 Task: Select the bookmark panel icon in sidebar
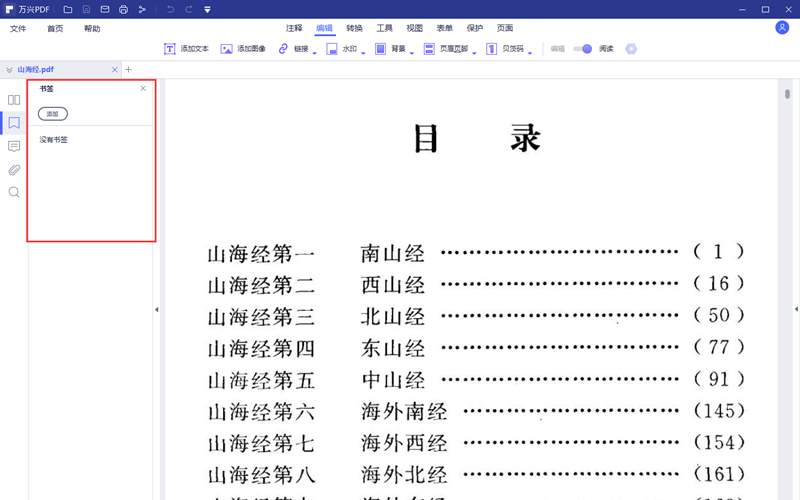point(14,123)
